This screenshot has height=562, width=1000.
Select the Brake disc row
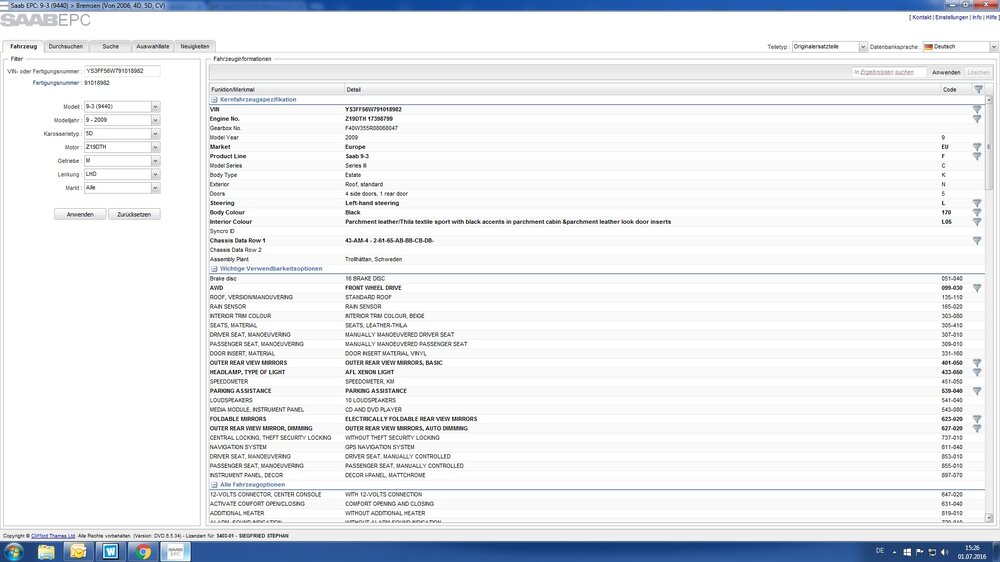(597, 279)
